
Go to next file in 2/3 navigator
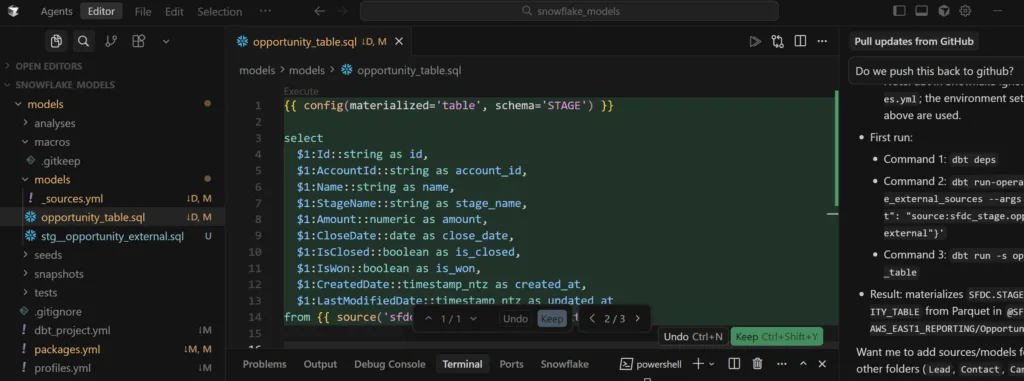point(637,319)
